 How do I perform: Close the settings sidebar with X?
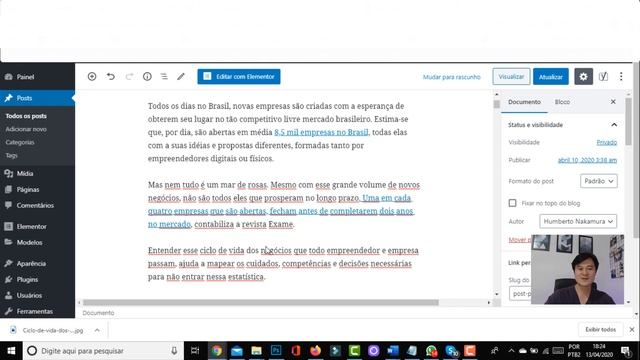[x=613, y=102]
